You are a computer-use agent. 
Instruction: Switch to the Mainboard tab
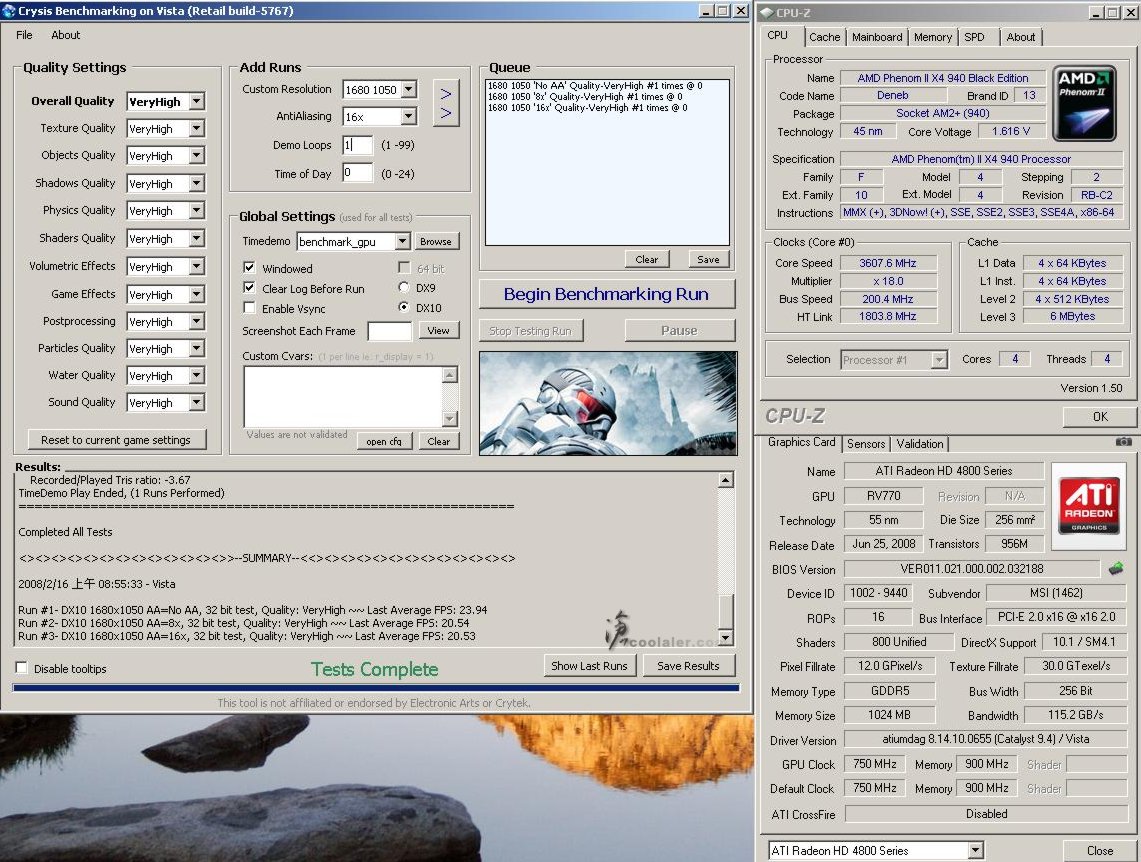877,37
